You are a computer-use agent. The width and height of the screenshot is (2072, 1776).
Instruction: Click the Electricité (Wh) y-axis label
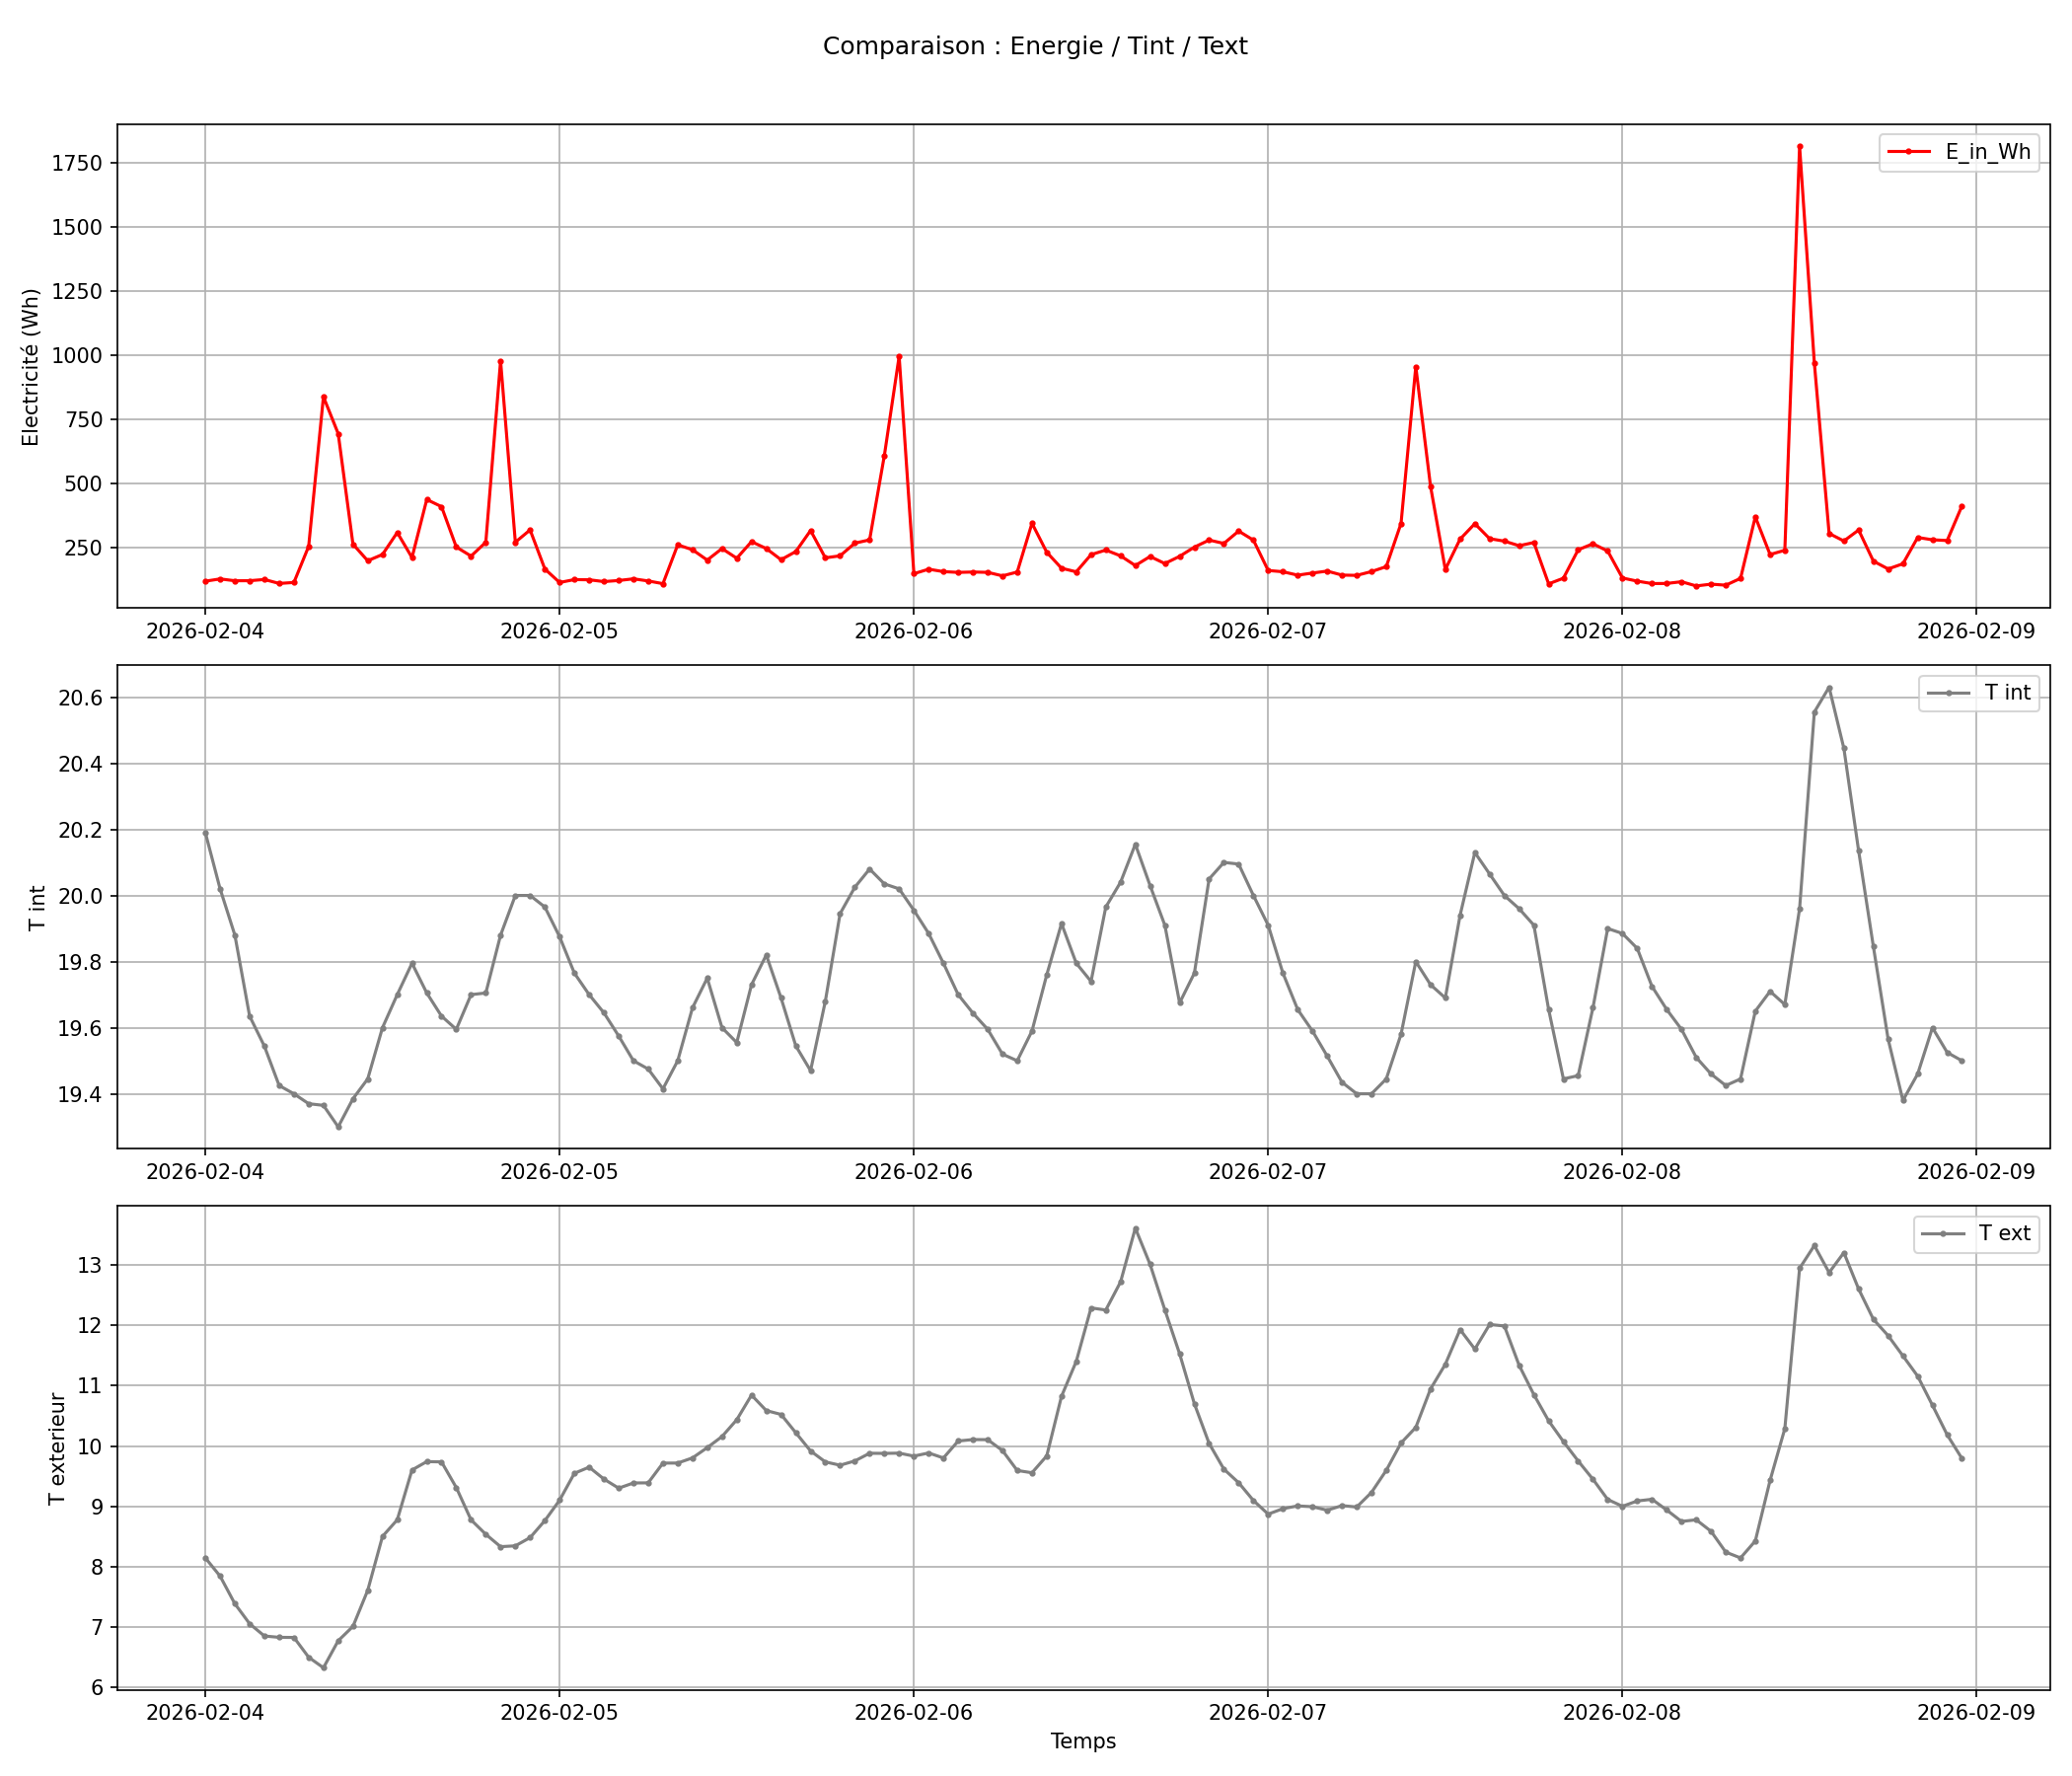[31, 367]
